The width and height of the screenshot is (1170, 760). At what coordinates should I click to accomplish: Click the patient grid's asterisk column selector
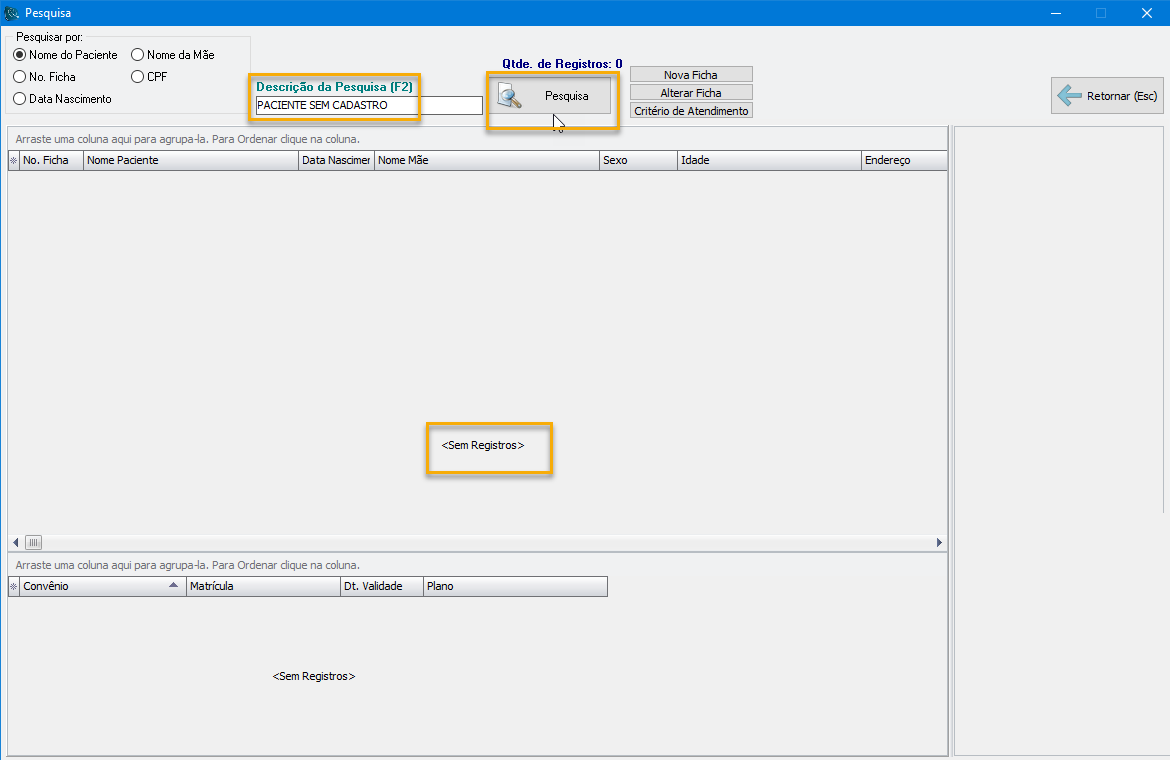pyautogui.click(x=13, y=160)
